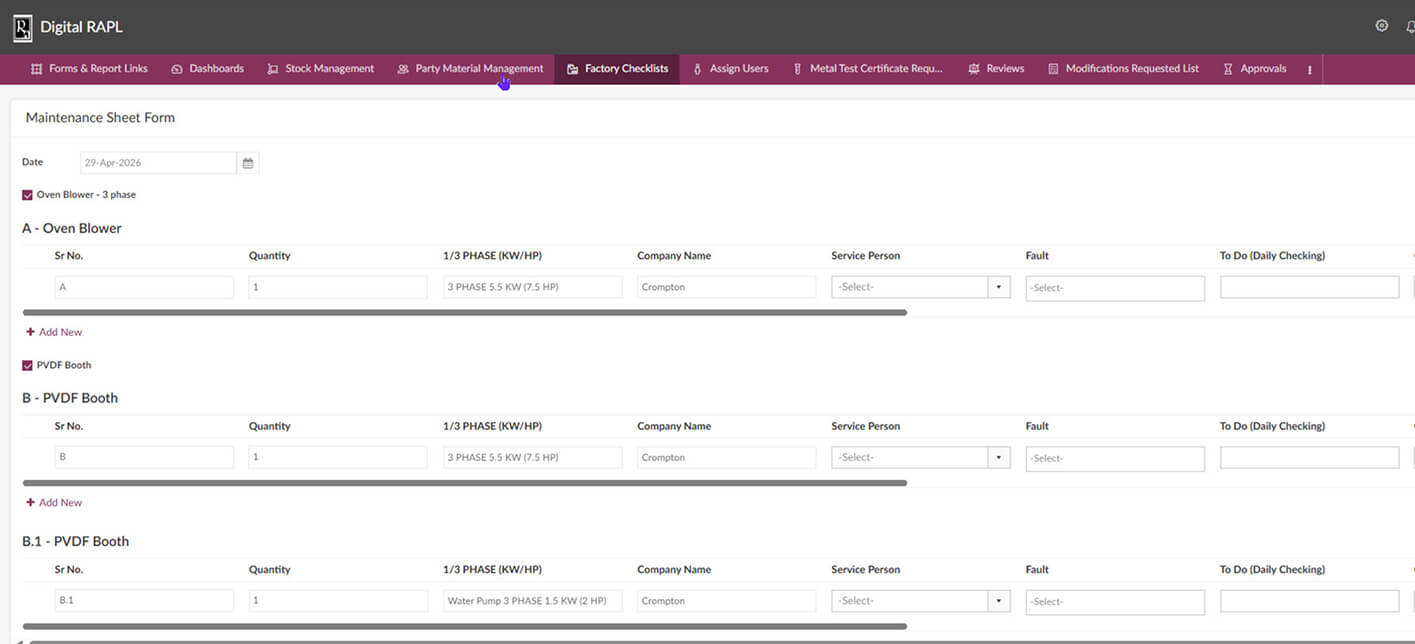Click To Do (Daily Checking) field in row B
The height and width of the screenshot is (644, 1415).
[1309, 457]
